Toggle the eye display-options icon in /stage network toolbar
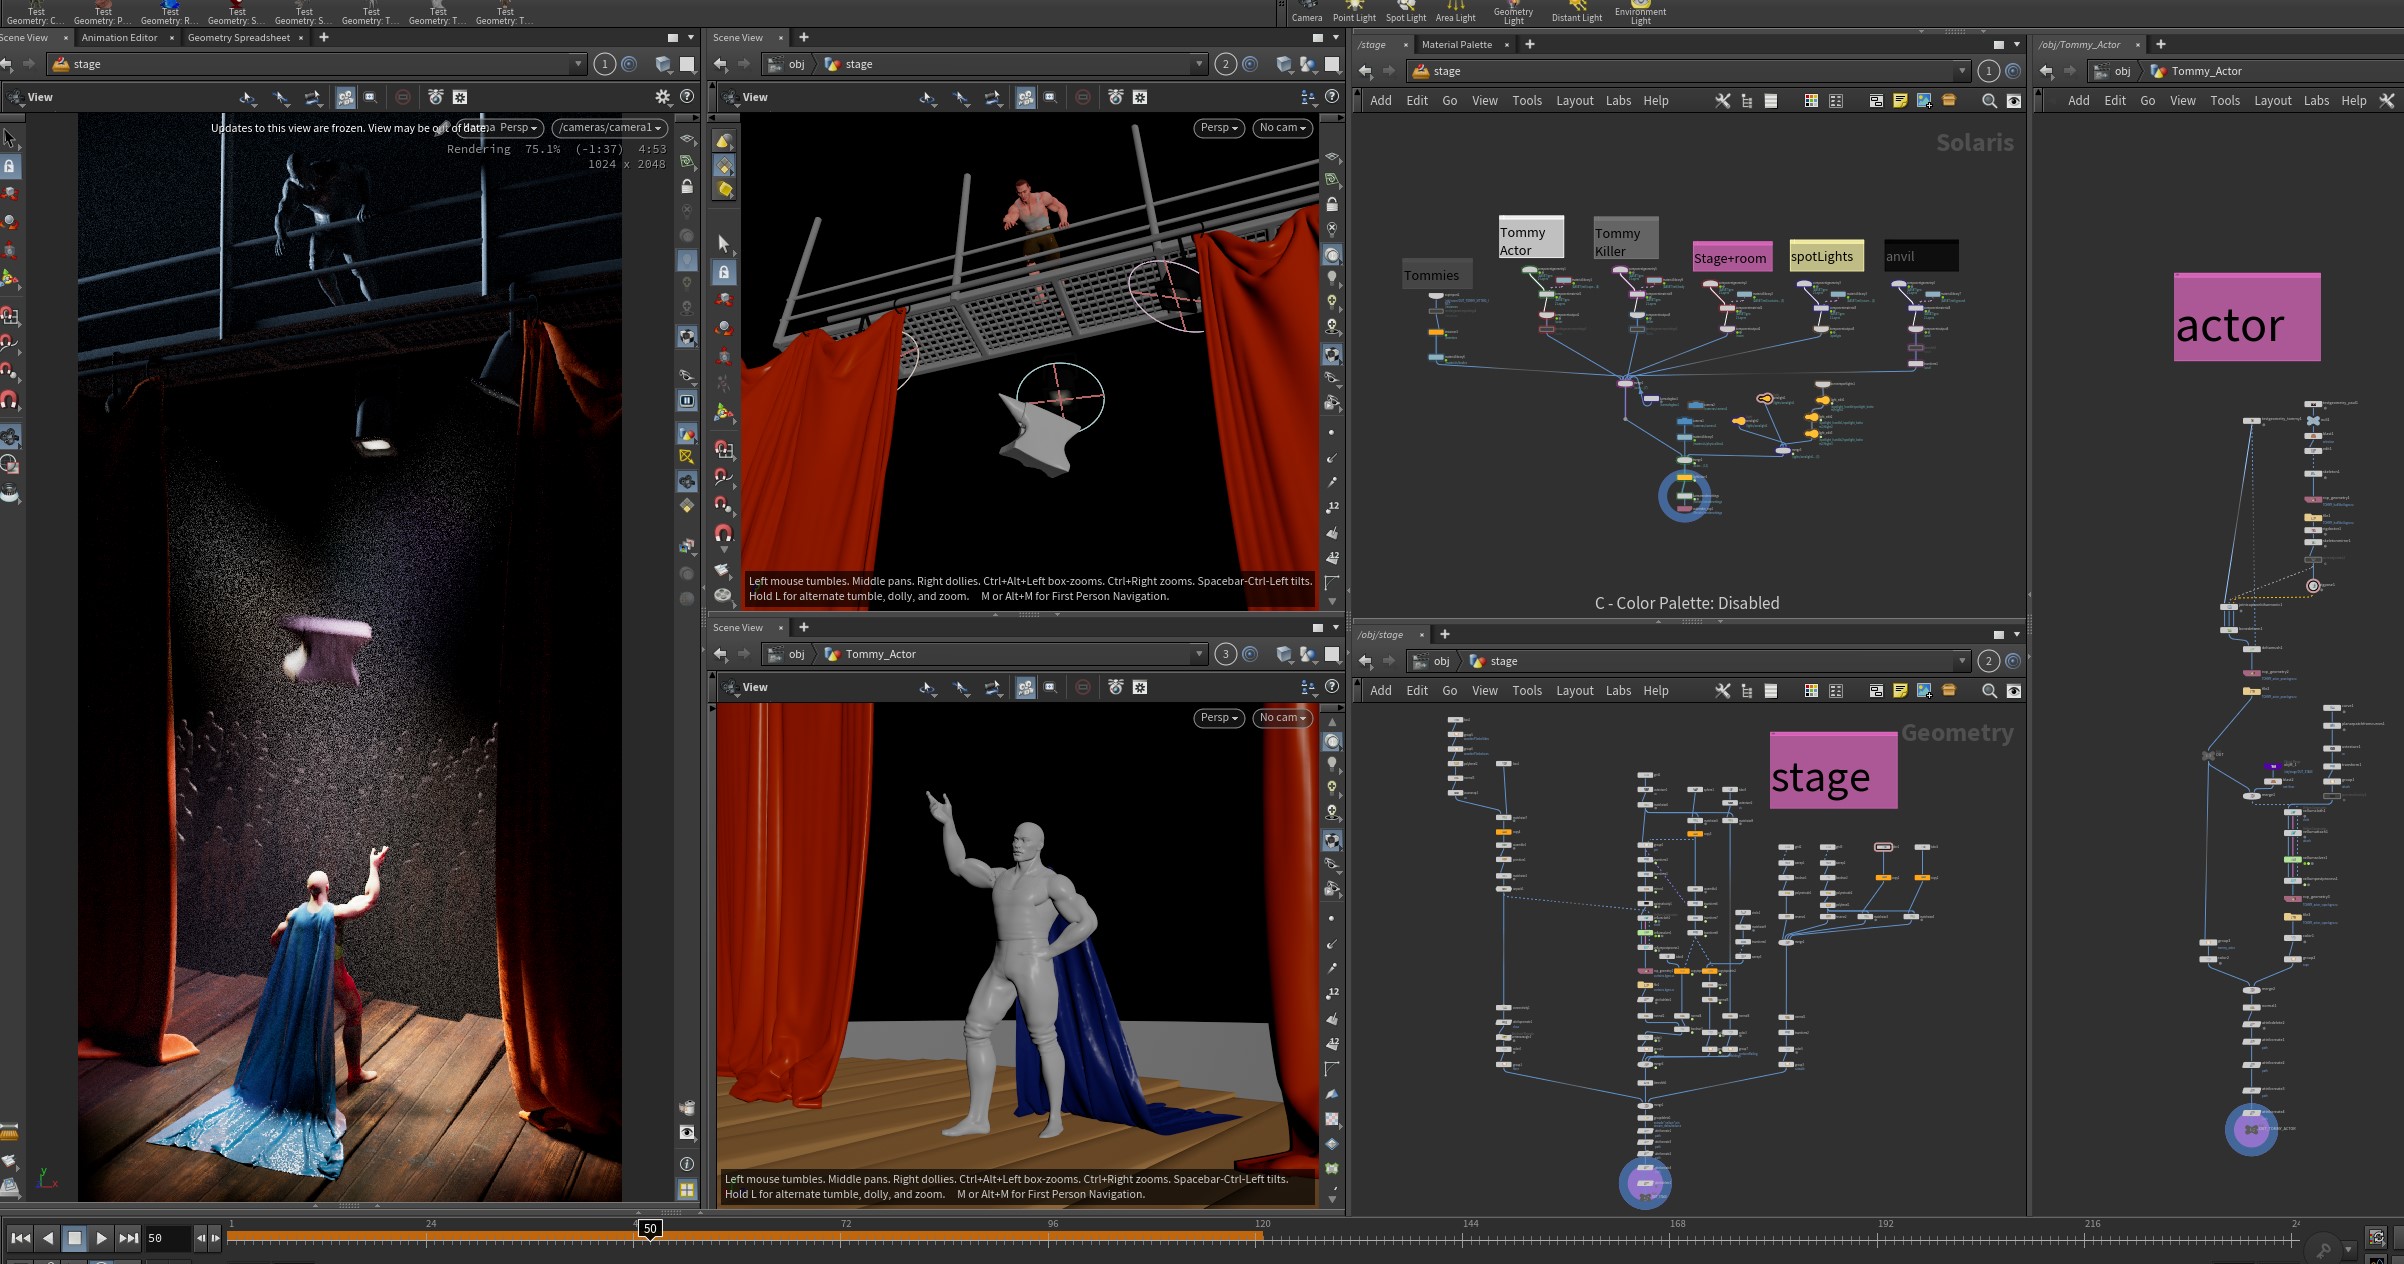The image size is (2404, 1264). coord(2014,101)
